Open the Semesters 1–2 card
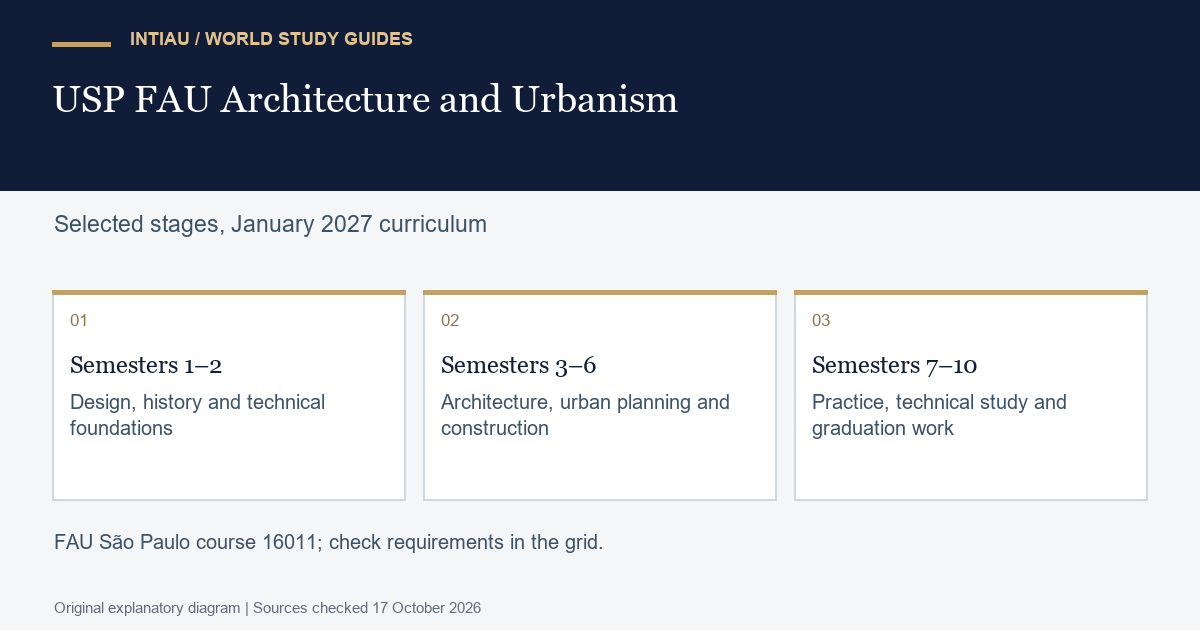The image size is (1200, 630). 229,395
